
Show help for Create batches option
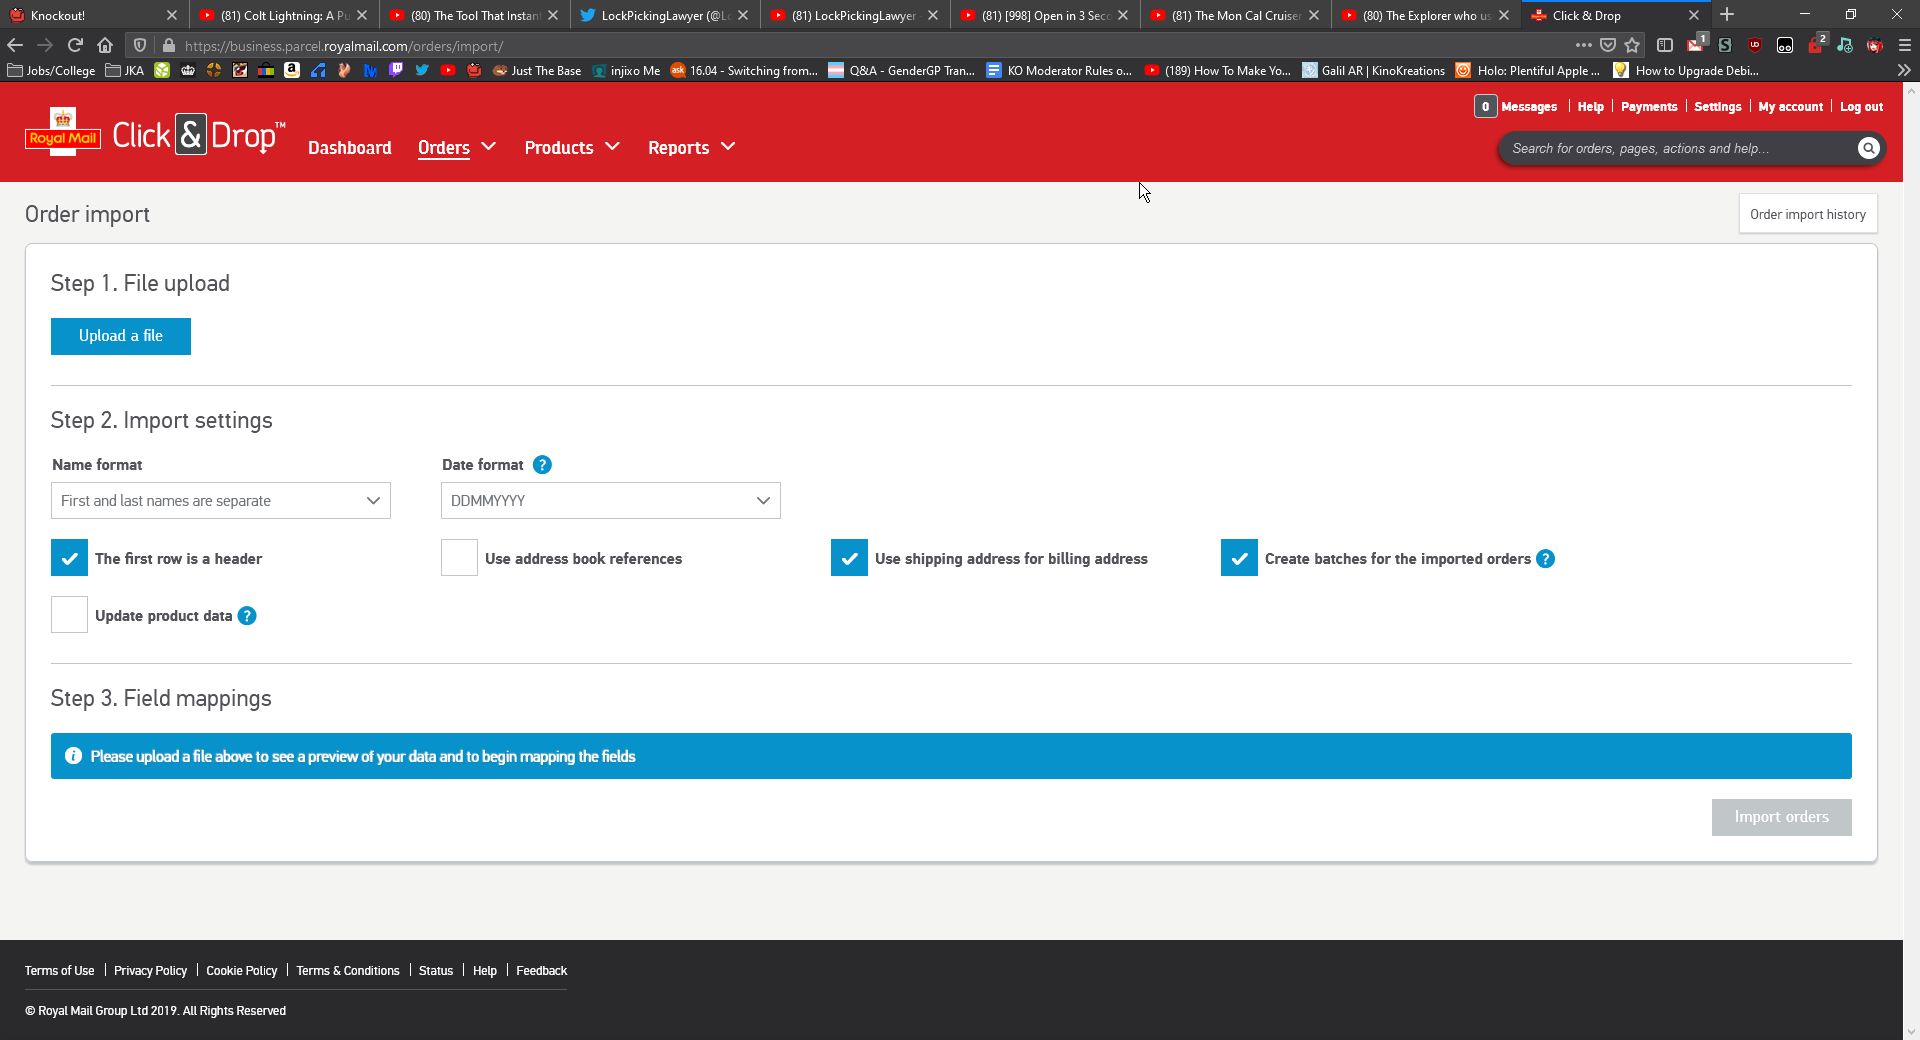pyautogui.click(x=1545, y=559)
